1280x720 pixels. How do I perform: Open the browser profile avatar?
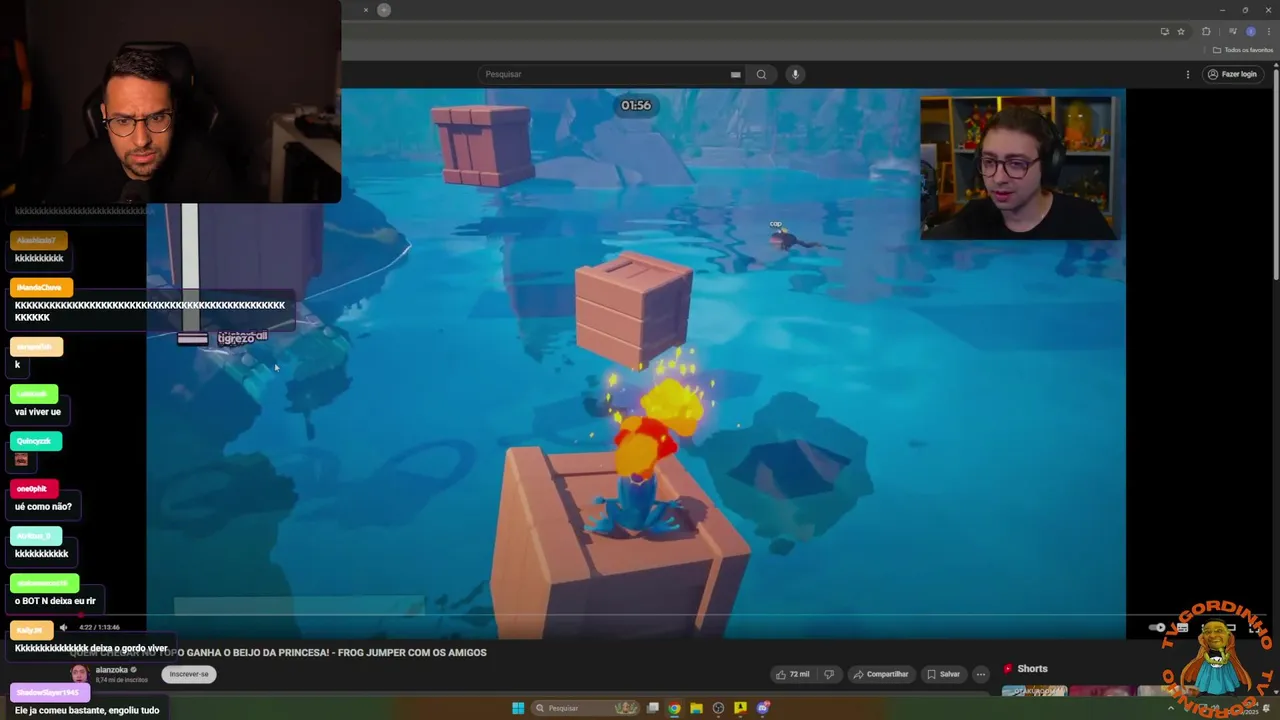pos(1251,31)
